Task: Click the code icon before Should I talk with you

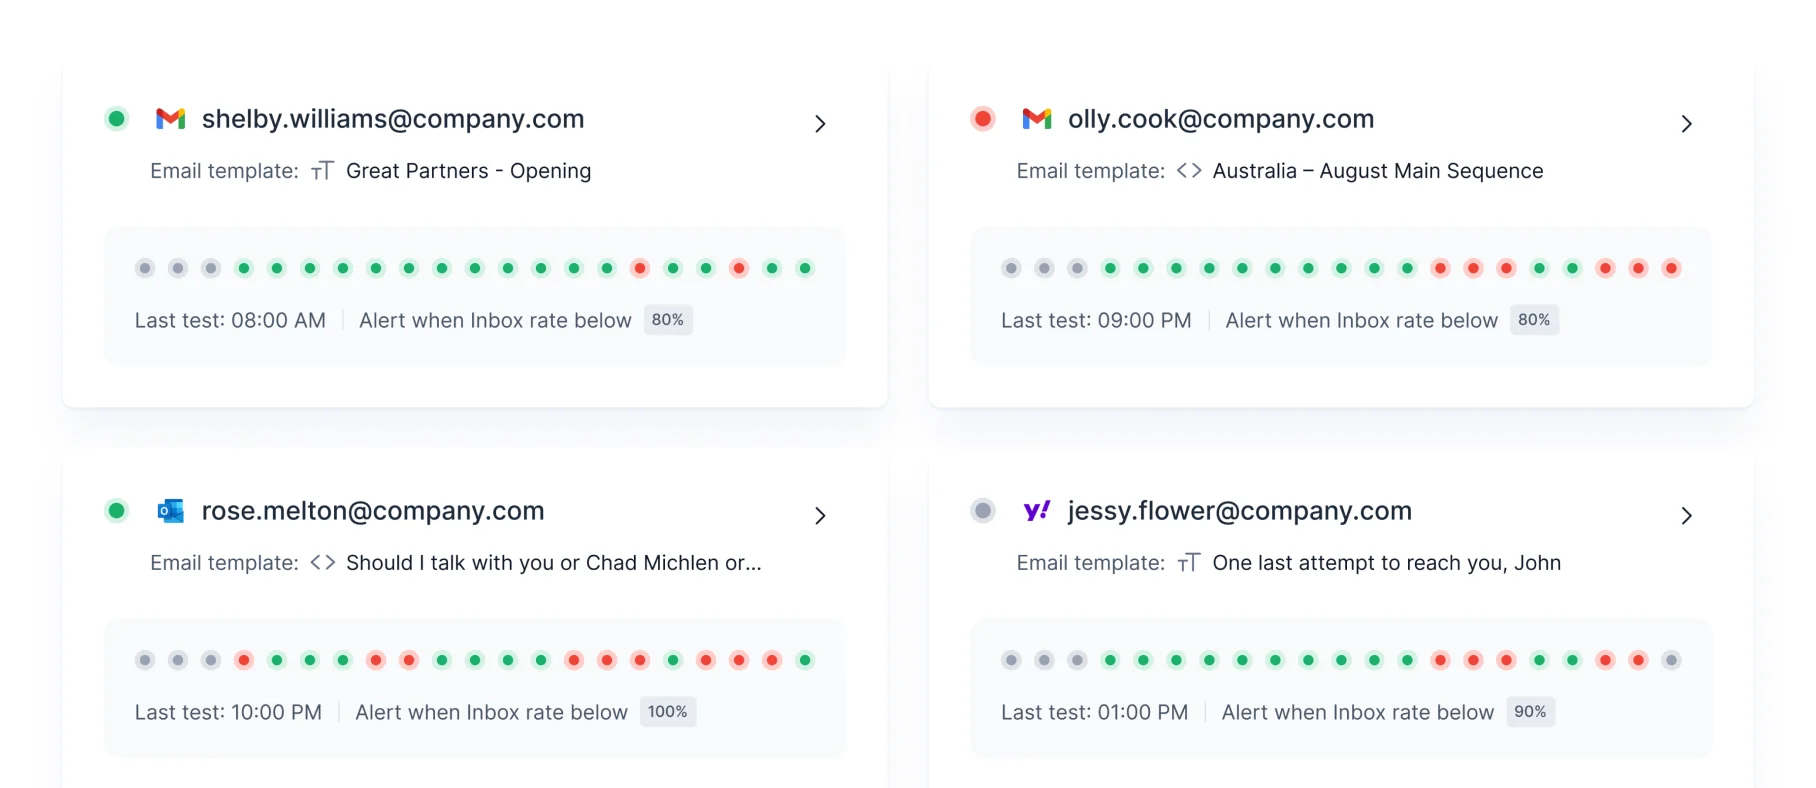Action: pos(322,563)
